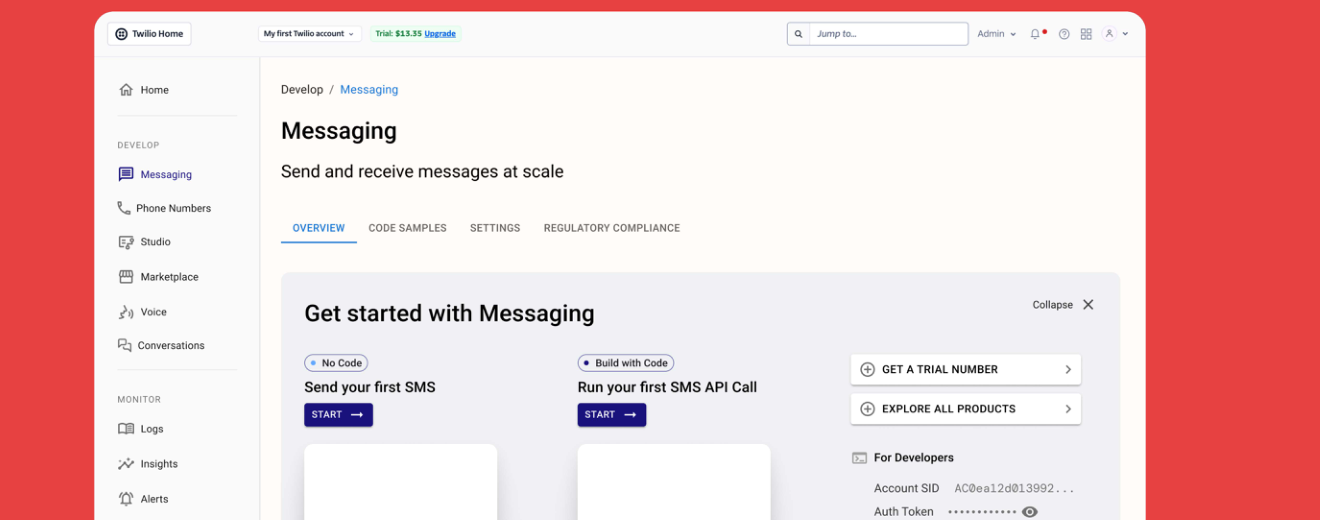Click the Logs book icon
Viewport: 1320px width, 520px height.
click(x=126, y=429)
